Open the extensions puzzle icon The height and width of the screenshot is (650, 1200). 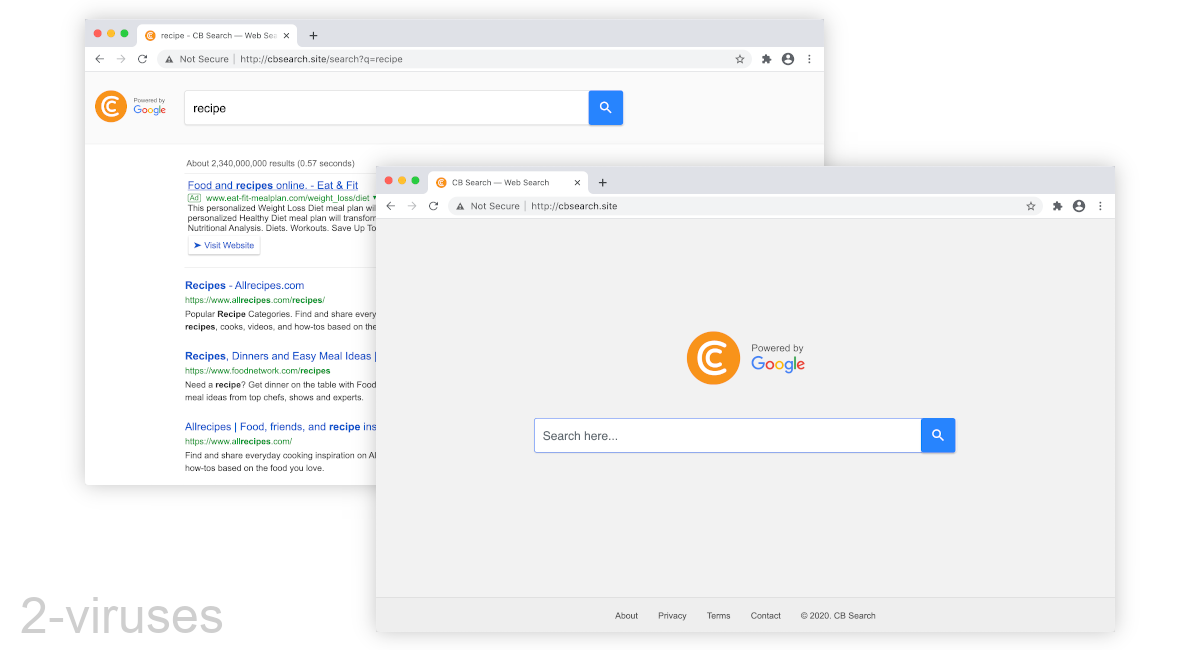1056,205
